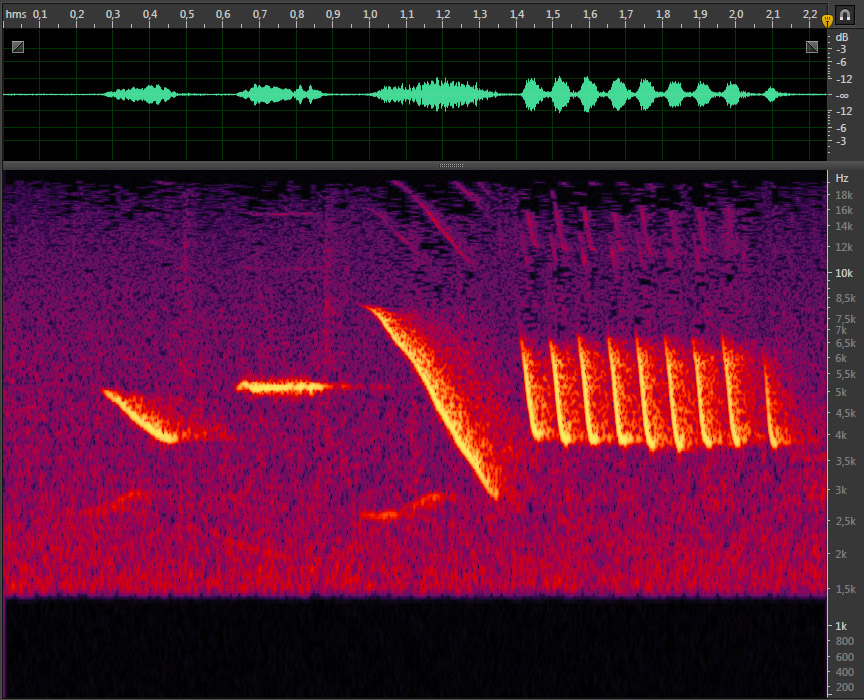Click the yellow playhead marker
The width and height of the screenshot is (864, 700).
827,21
